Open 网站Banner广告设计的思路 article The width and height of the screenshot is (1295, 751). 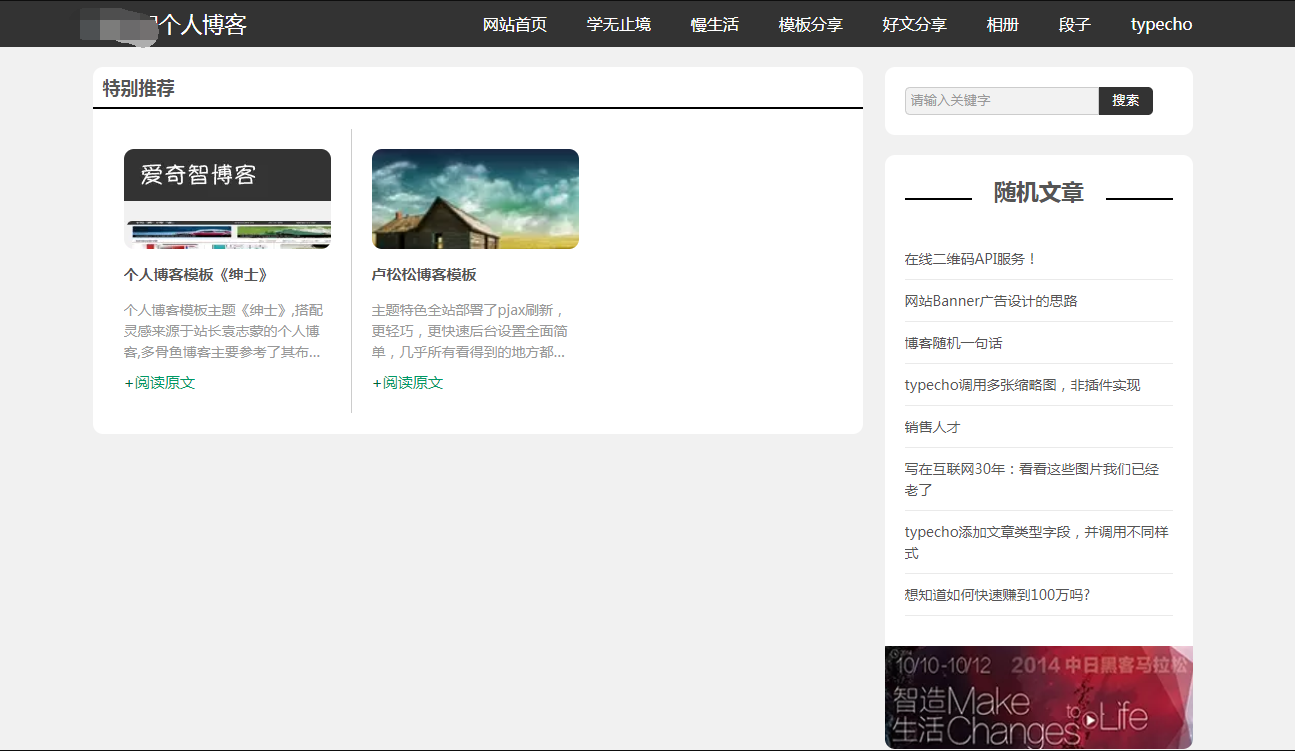click(990, 301)
